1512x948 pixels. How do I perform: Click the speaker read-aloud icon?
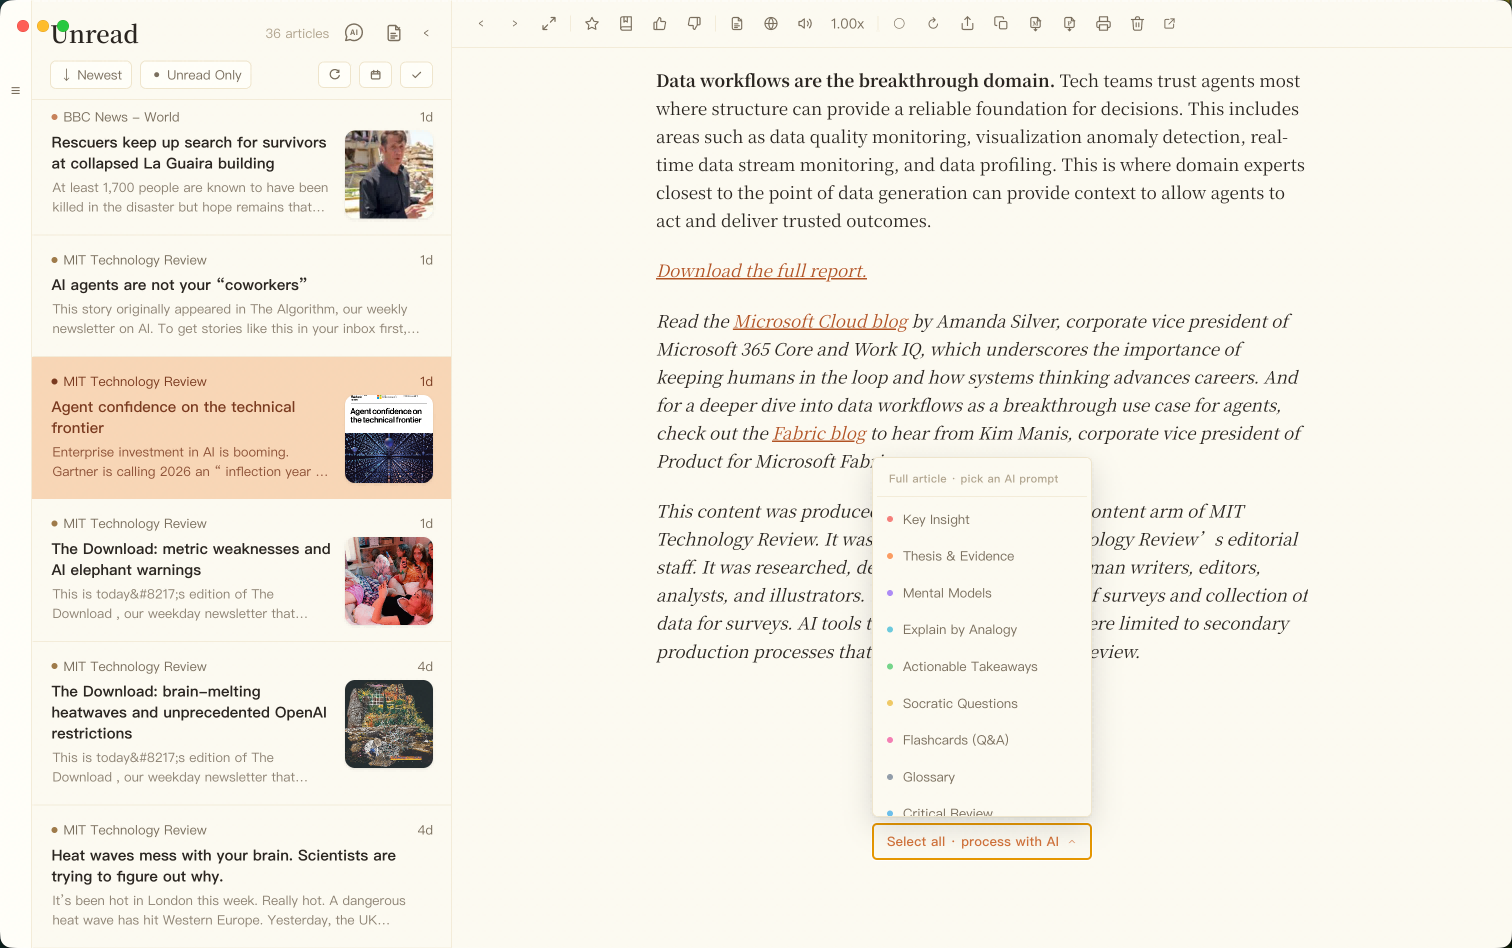[805, 23]
